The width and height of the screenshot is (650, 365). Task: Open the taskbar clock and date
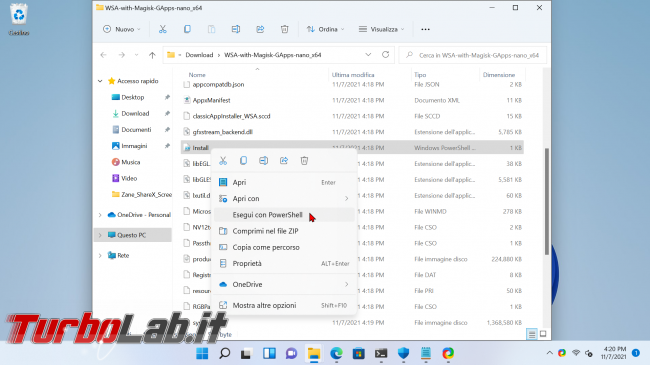point(614,353)
